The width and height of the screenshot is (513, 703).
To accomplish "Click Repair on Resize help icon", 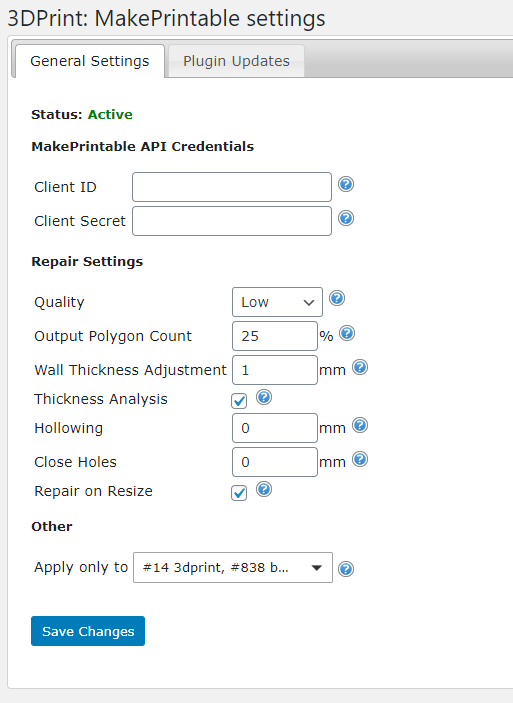I will (264, 489).
